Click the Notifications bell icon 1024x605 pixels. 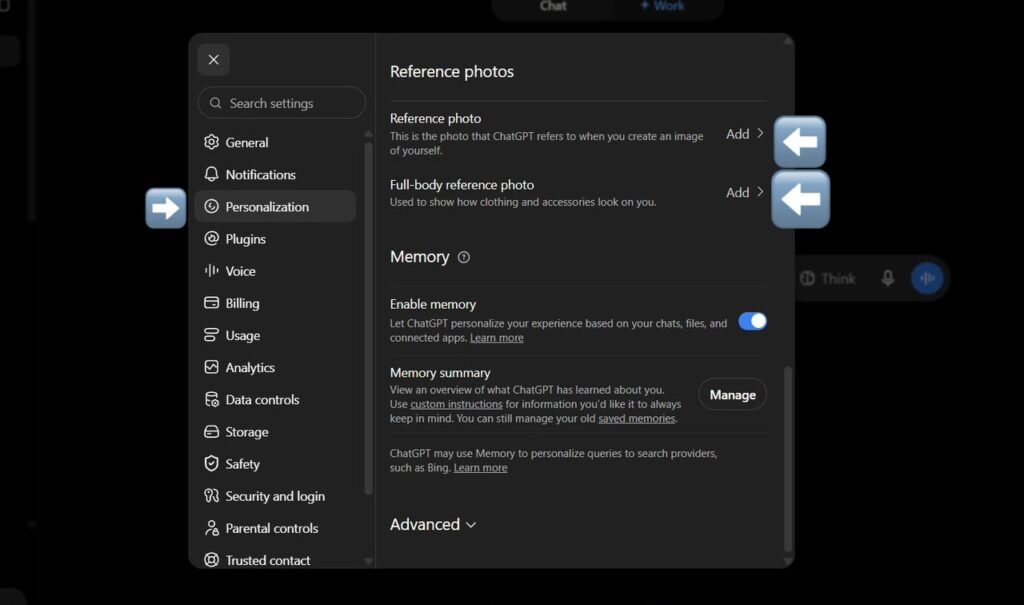[x=211, y=174]
